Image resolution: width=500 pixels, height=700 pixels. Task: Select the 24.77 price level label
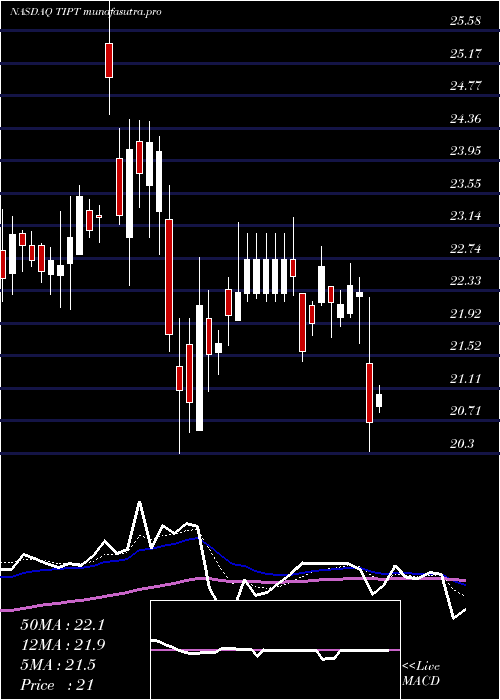[466, 86]
